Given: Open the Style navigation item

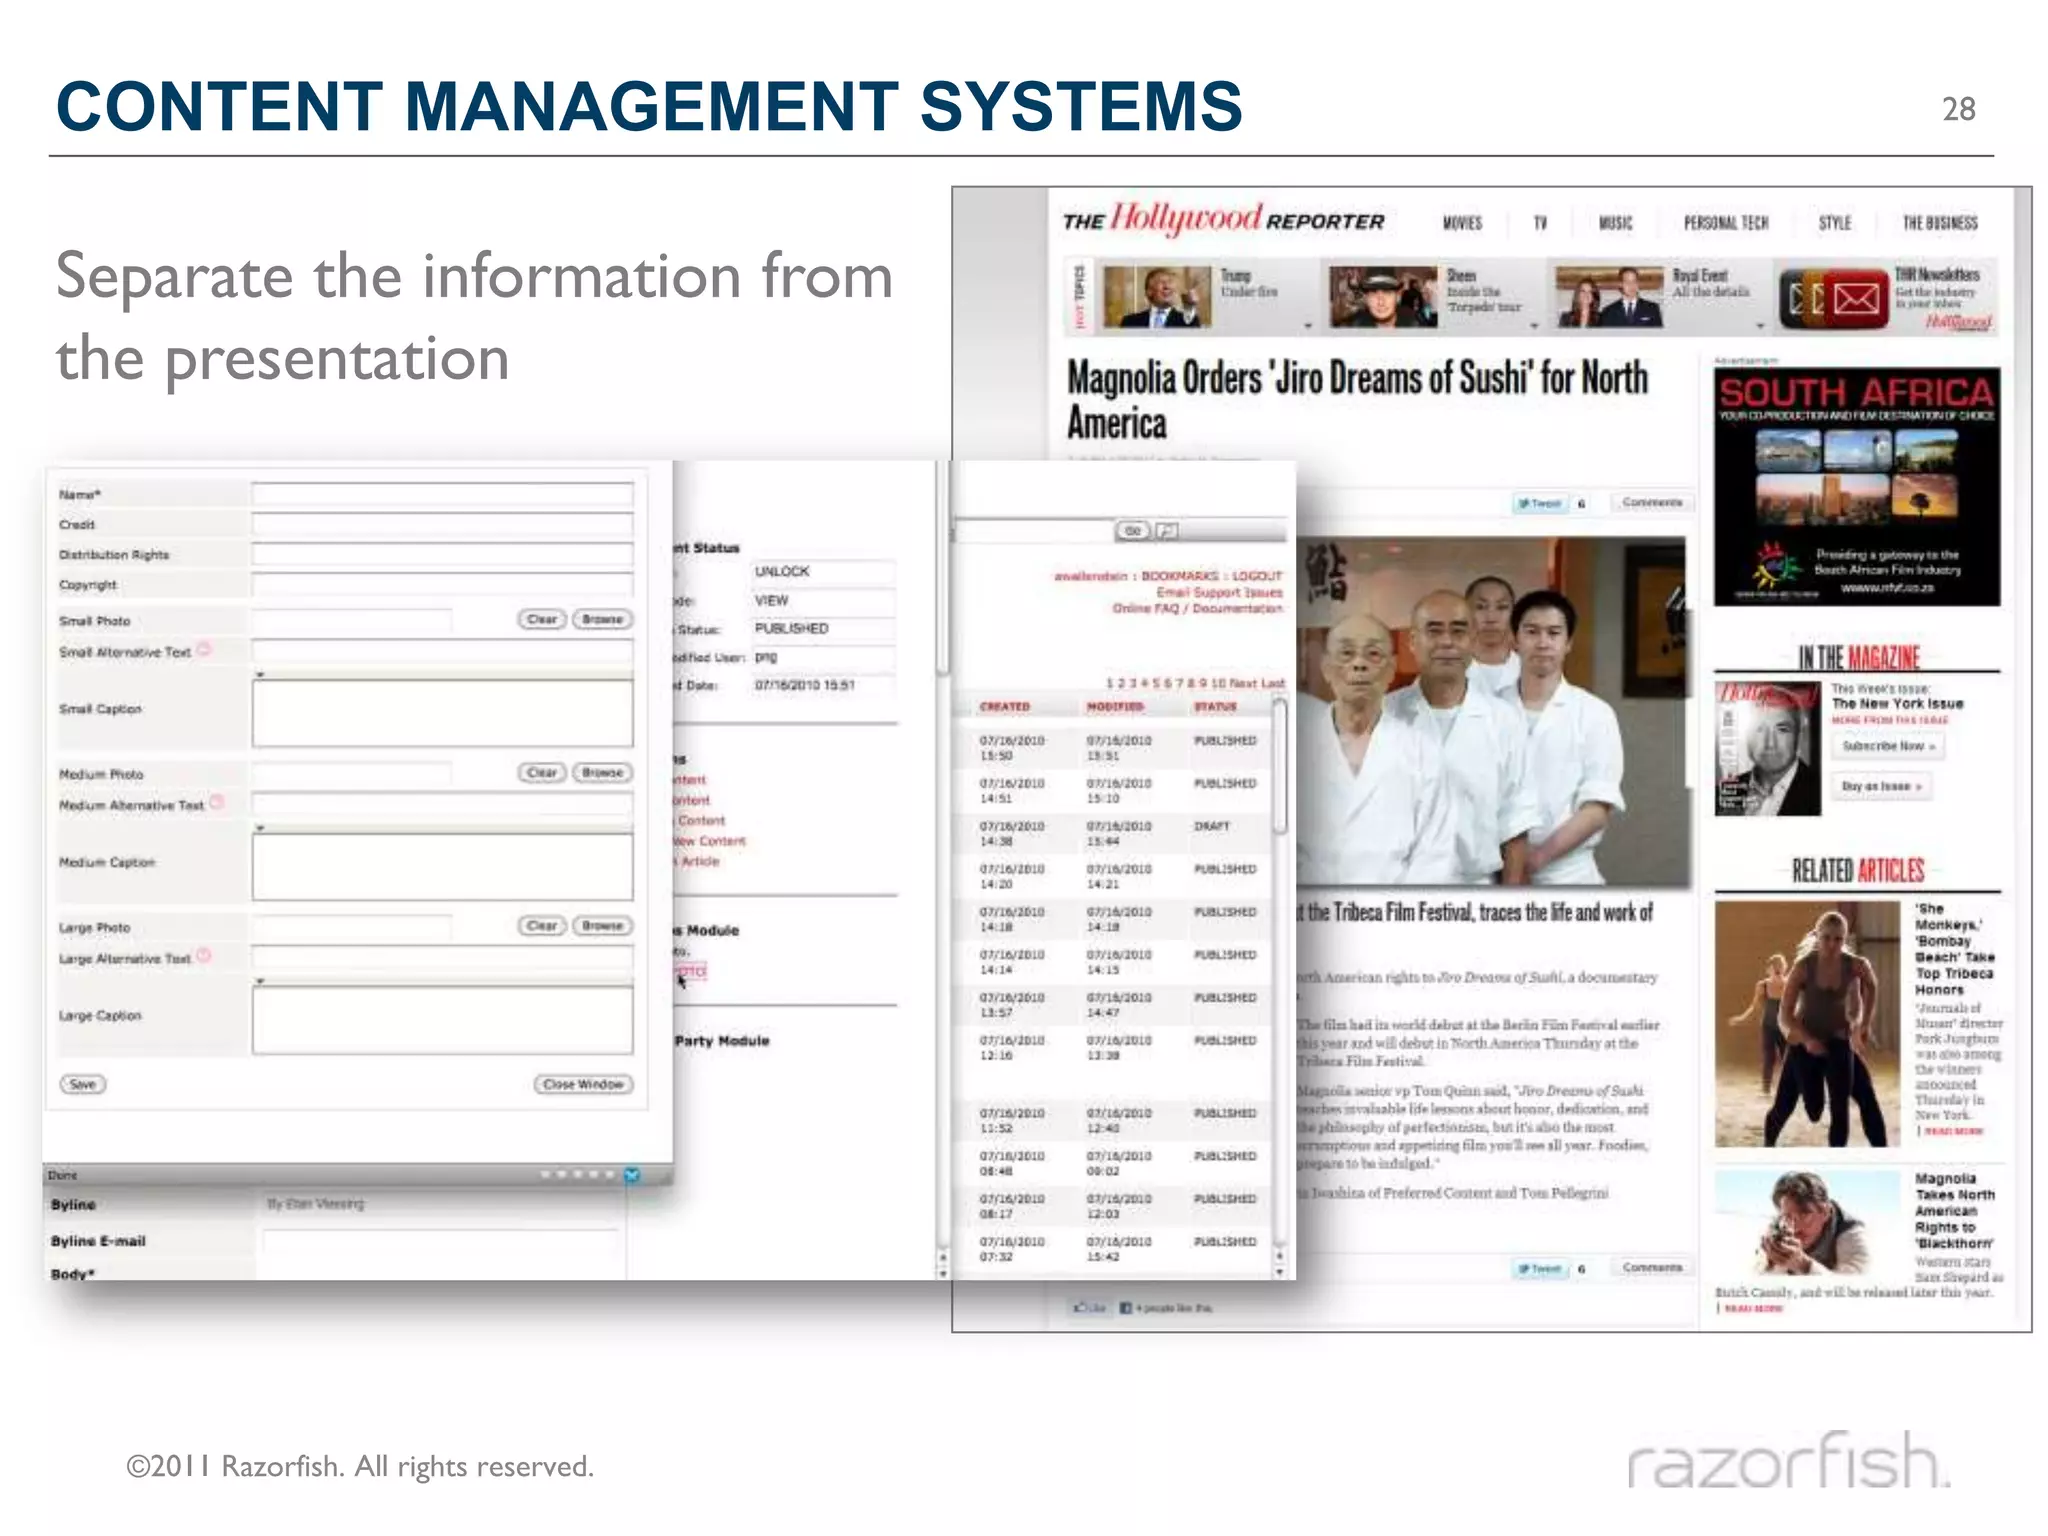Looking at the screenshot, I should (1835, 223).
